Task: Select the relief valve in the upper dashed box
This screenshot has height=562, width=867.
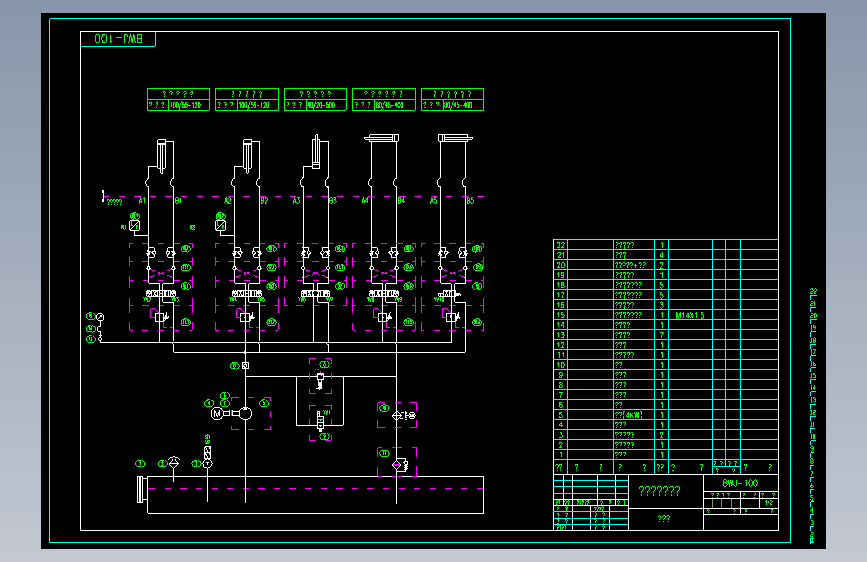Action: [x=320, y=380]
